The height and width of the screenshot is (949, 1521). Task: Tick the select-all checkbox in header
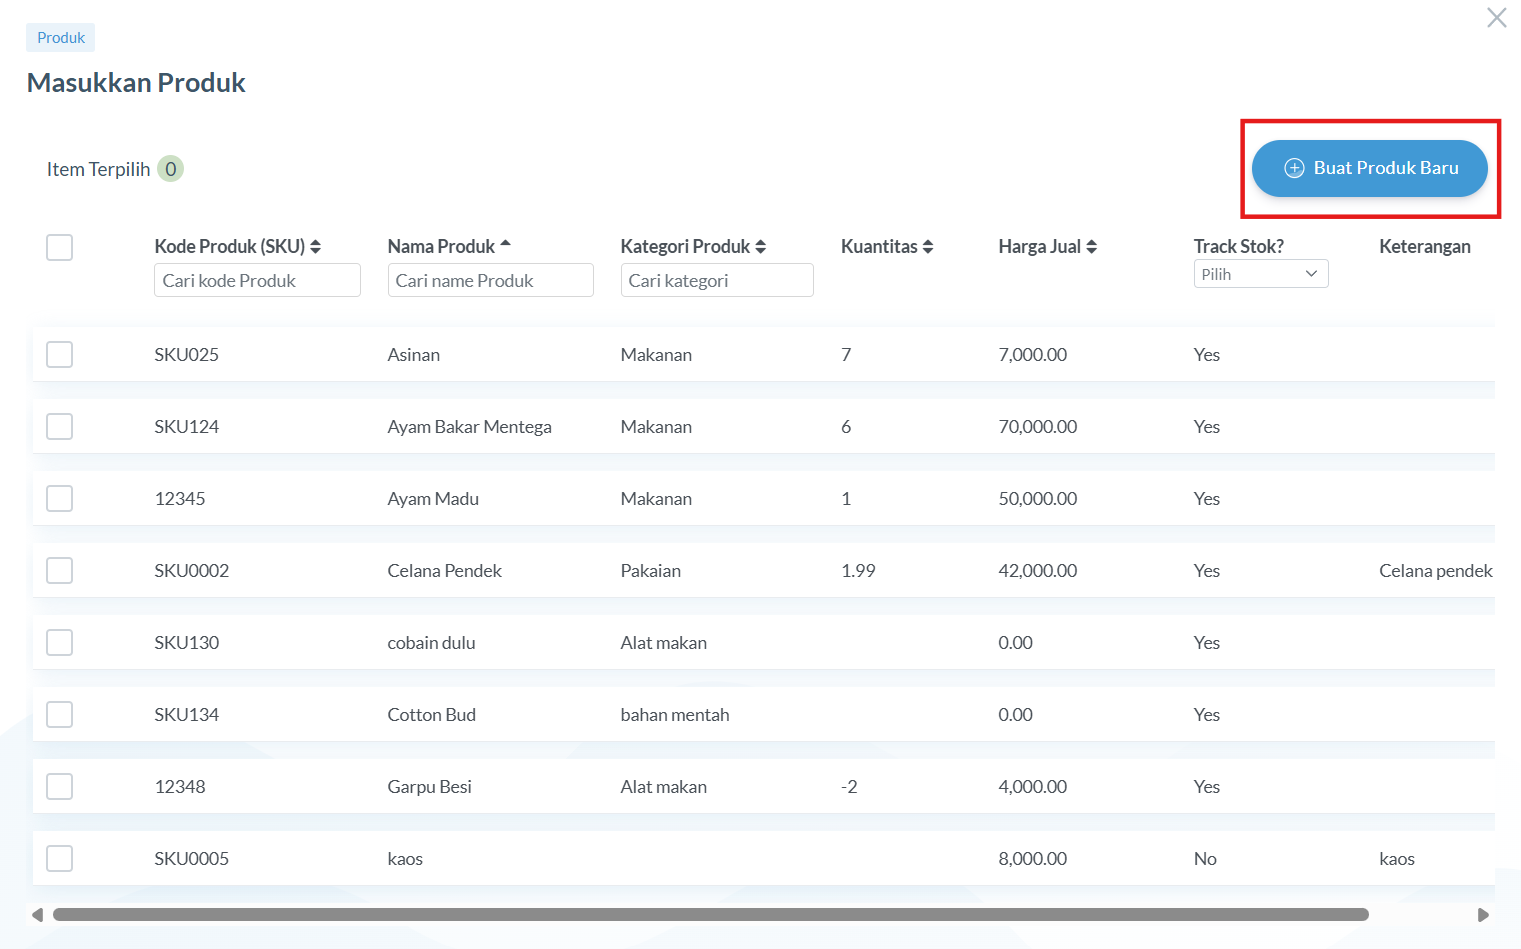60,247
